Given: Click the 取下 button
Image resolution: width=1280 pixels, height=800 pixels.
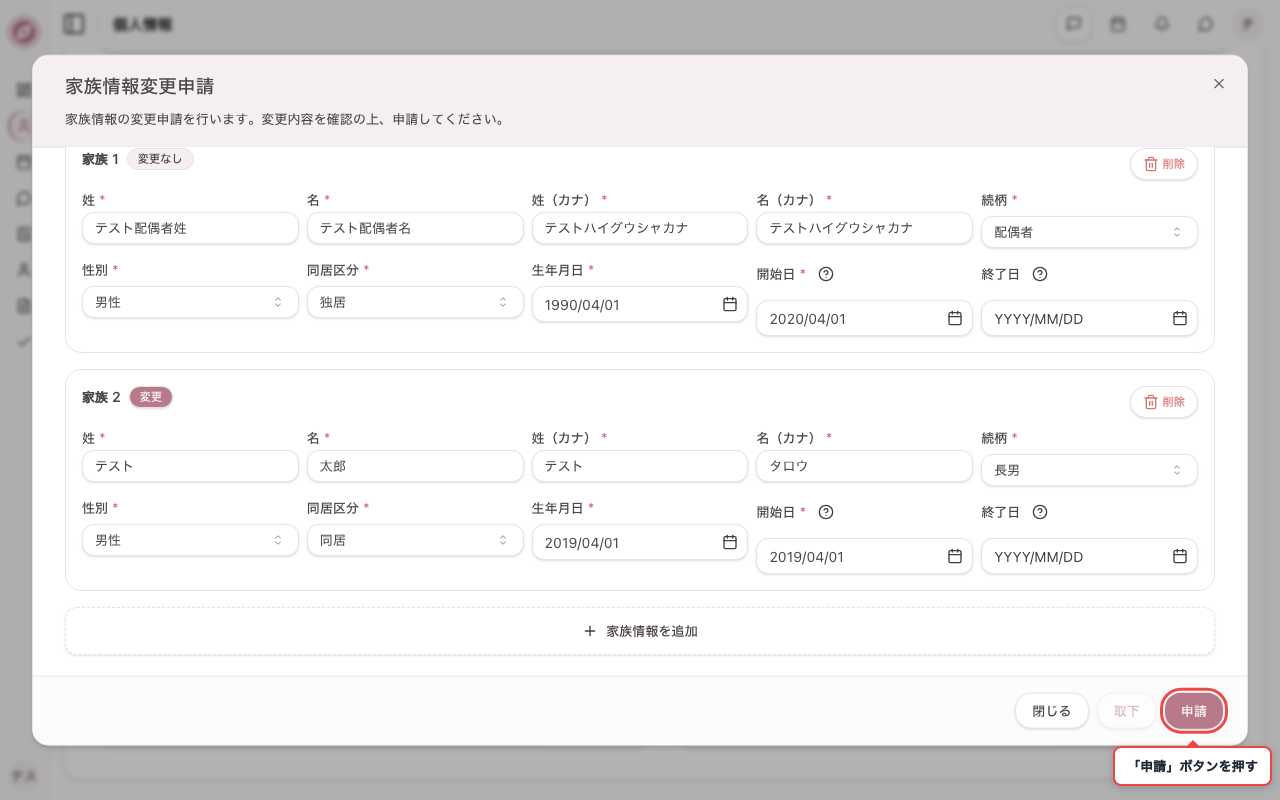Looking at the screenshot, I should (1127, 711).
